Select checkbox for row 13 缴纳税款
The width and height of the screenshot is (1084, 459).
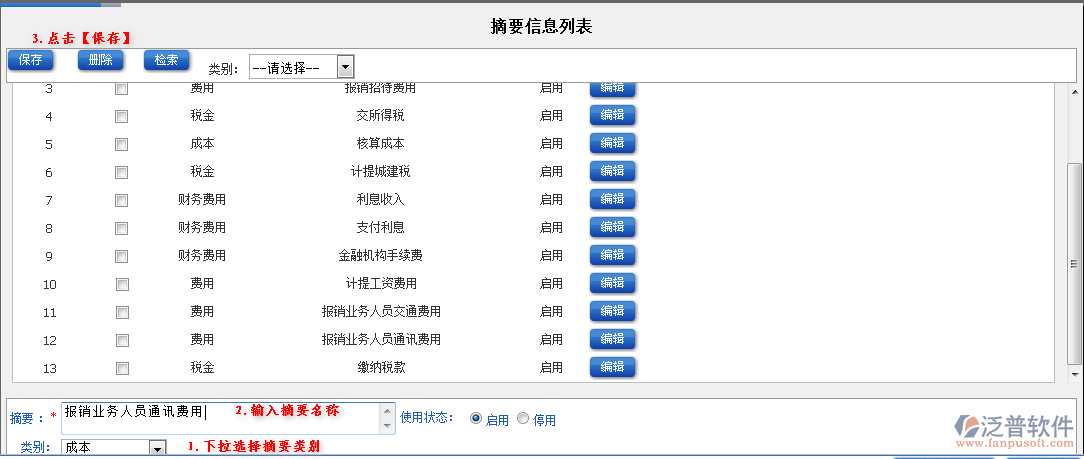121,368
